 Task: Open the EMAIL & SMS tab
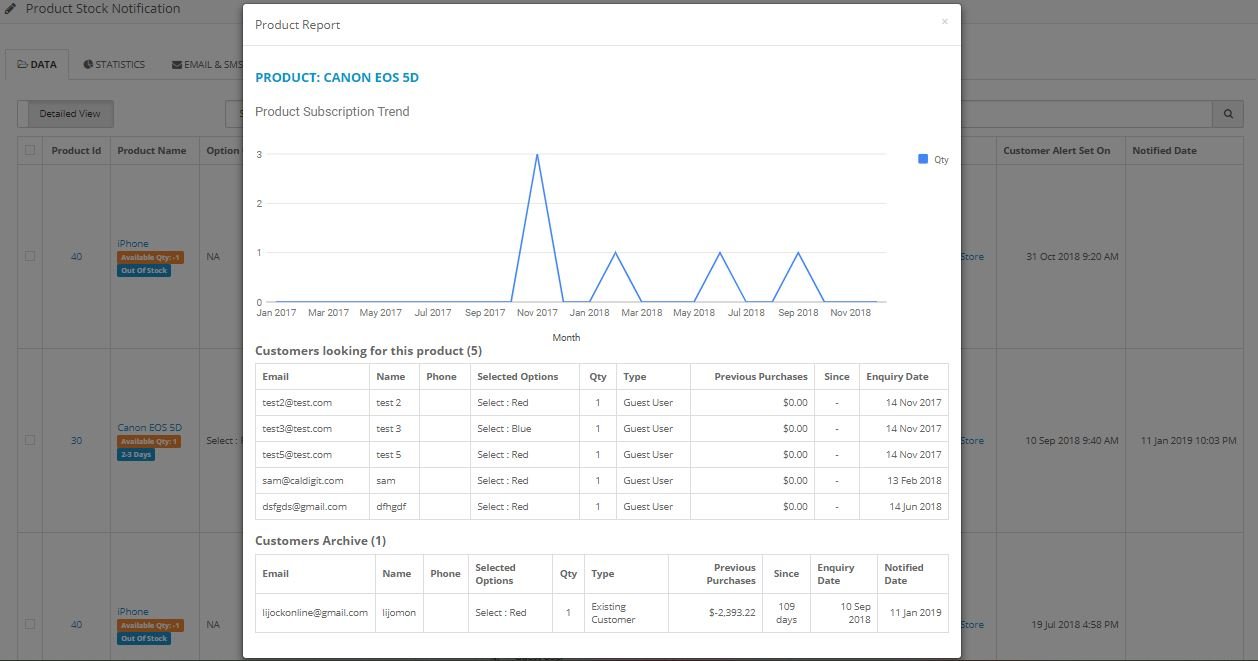tap(206, 64)
